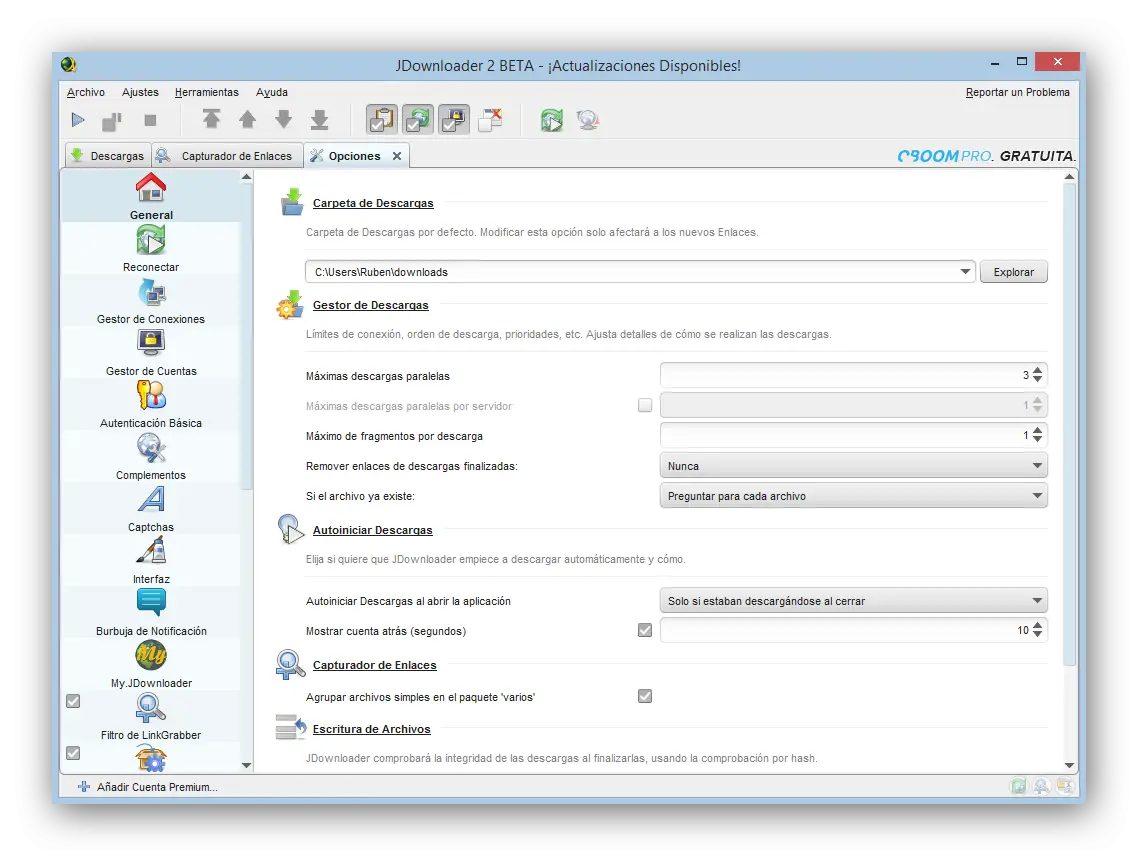This screenshot has height=856, width=1138.
Task: Open General settings in sidebar
Action: (151, 196)
